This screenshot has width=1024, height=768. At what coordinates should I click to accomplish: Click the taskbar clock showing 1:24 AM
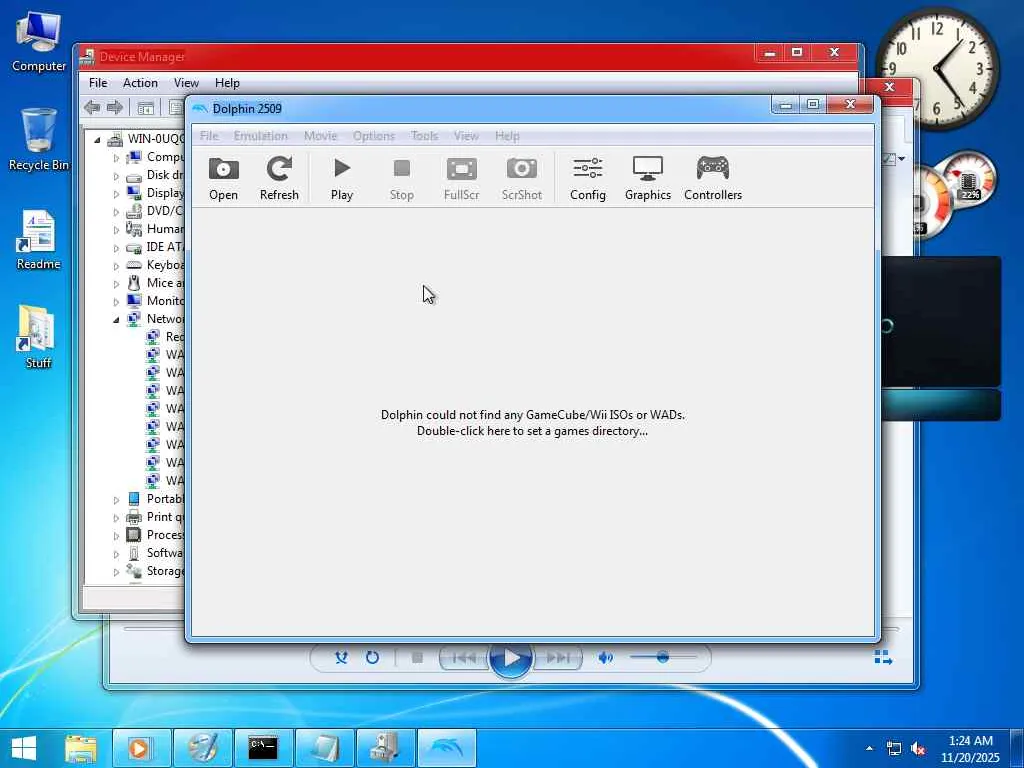coord(970,748)
